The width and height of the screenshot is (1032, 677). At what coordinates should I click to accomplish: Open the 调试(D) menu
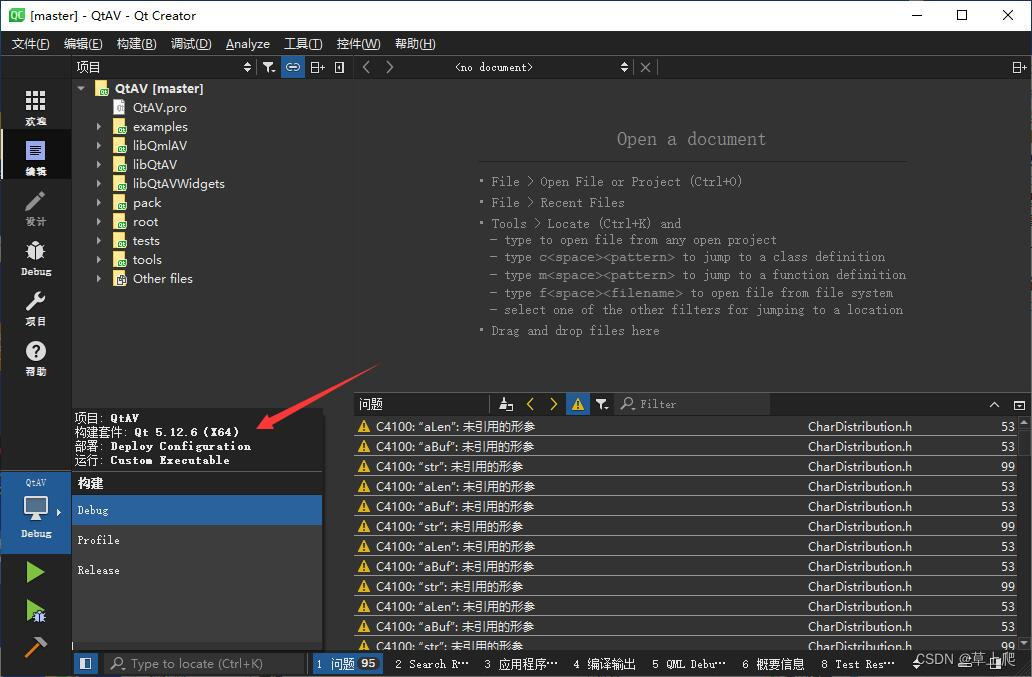pyautogui.click(x=191, y=44)
